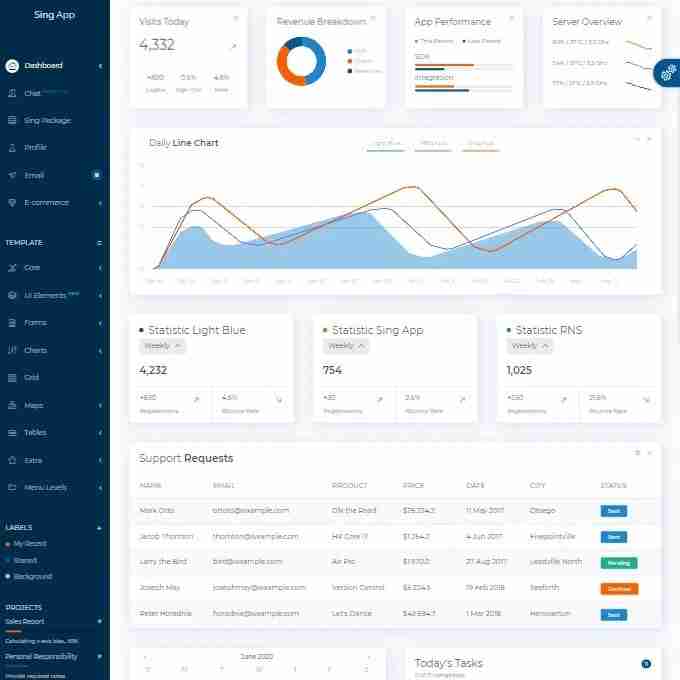
Task: Open Weekly dropdown in Statistic Sing App
Action: [x=346, y=346]
